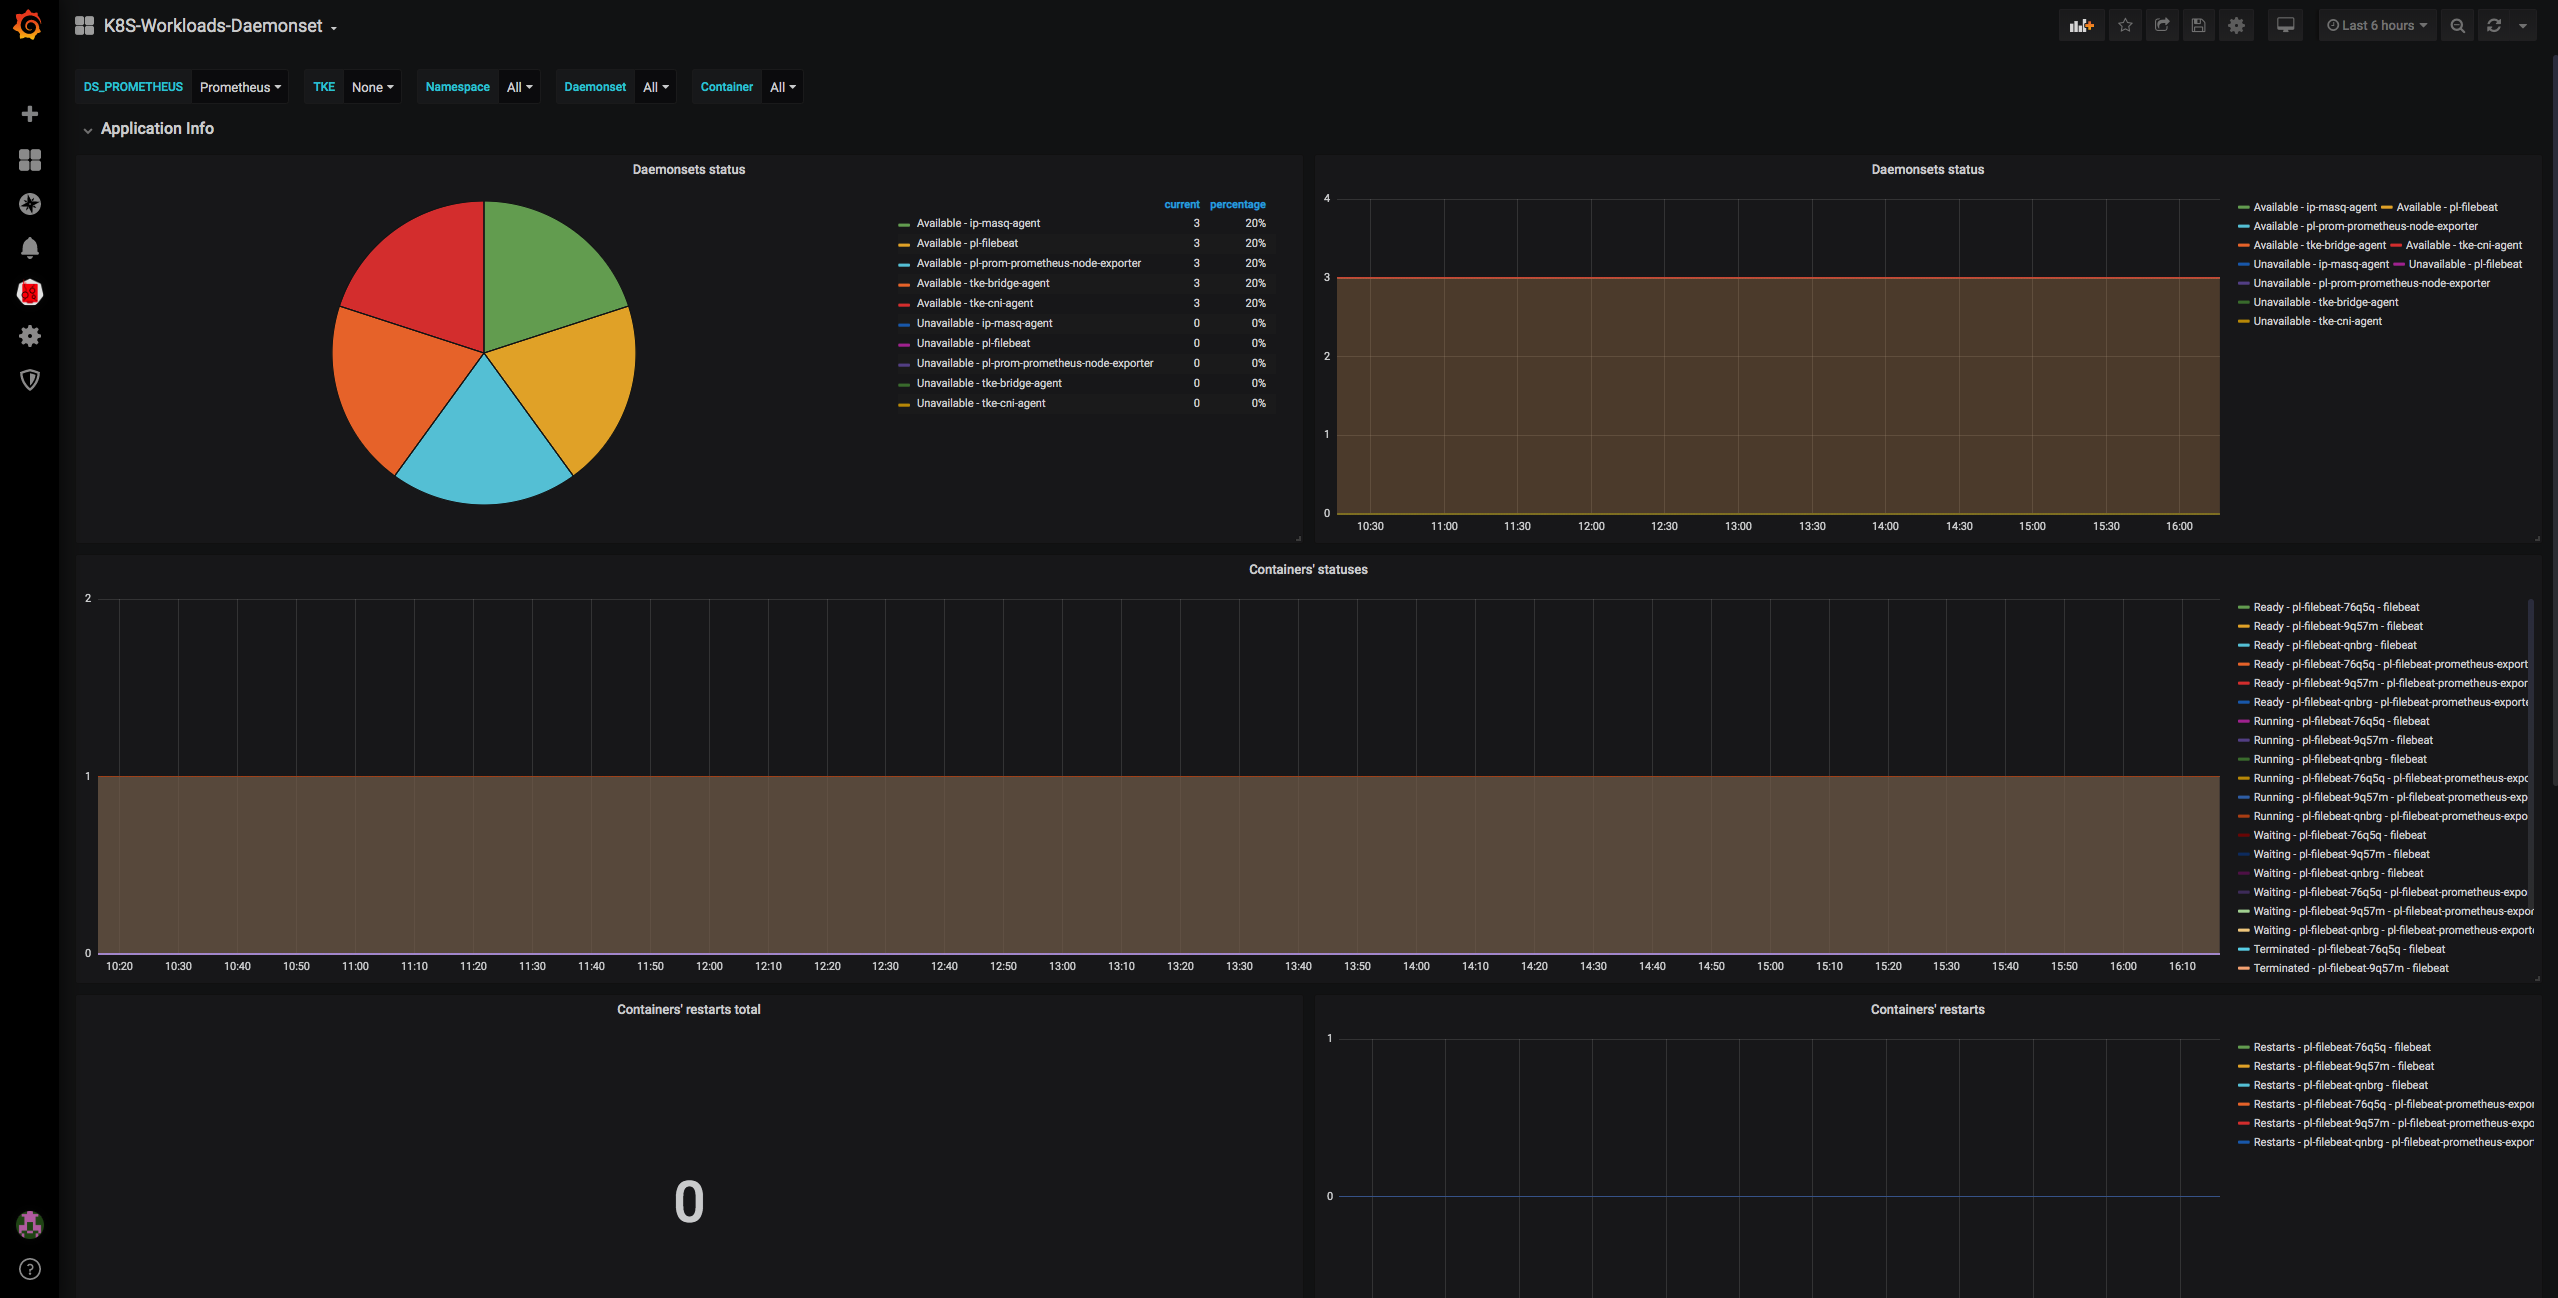
Task: Open the Alerting bell icon
Action: (x=30, y=247)
